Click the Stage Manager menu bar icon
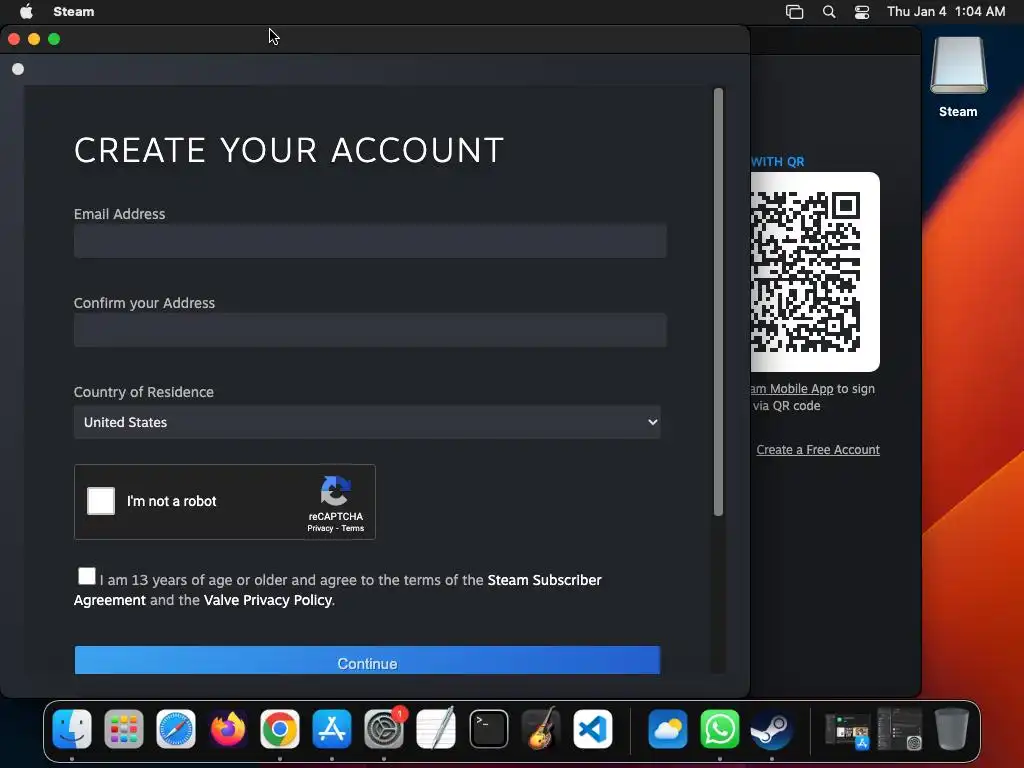The height and width of the screenshot is (768, 1024). [794, 12]
